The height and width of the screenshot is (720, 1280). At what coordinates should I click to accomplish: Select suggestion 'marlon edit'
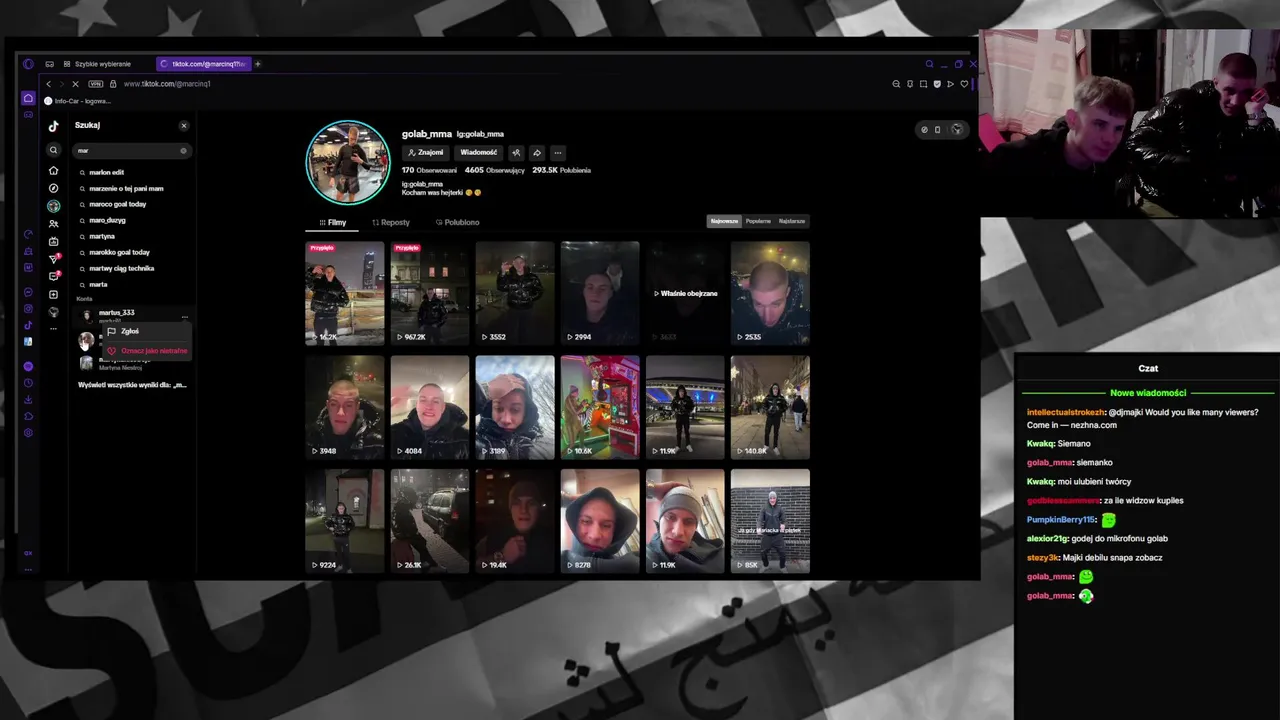click(106, 172)
